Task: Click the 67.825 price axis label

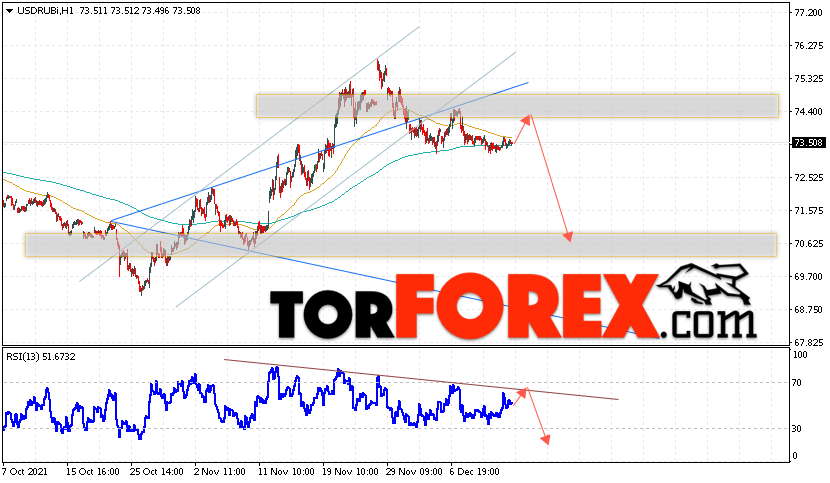Action: coord(808,342)
